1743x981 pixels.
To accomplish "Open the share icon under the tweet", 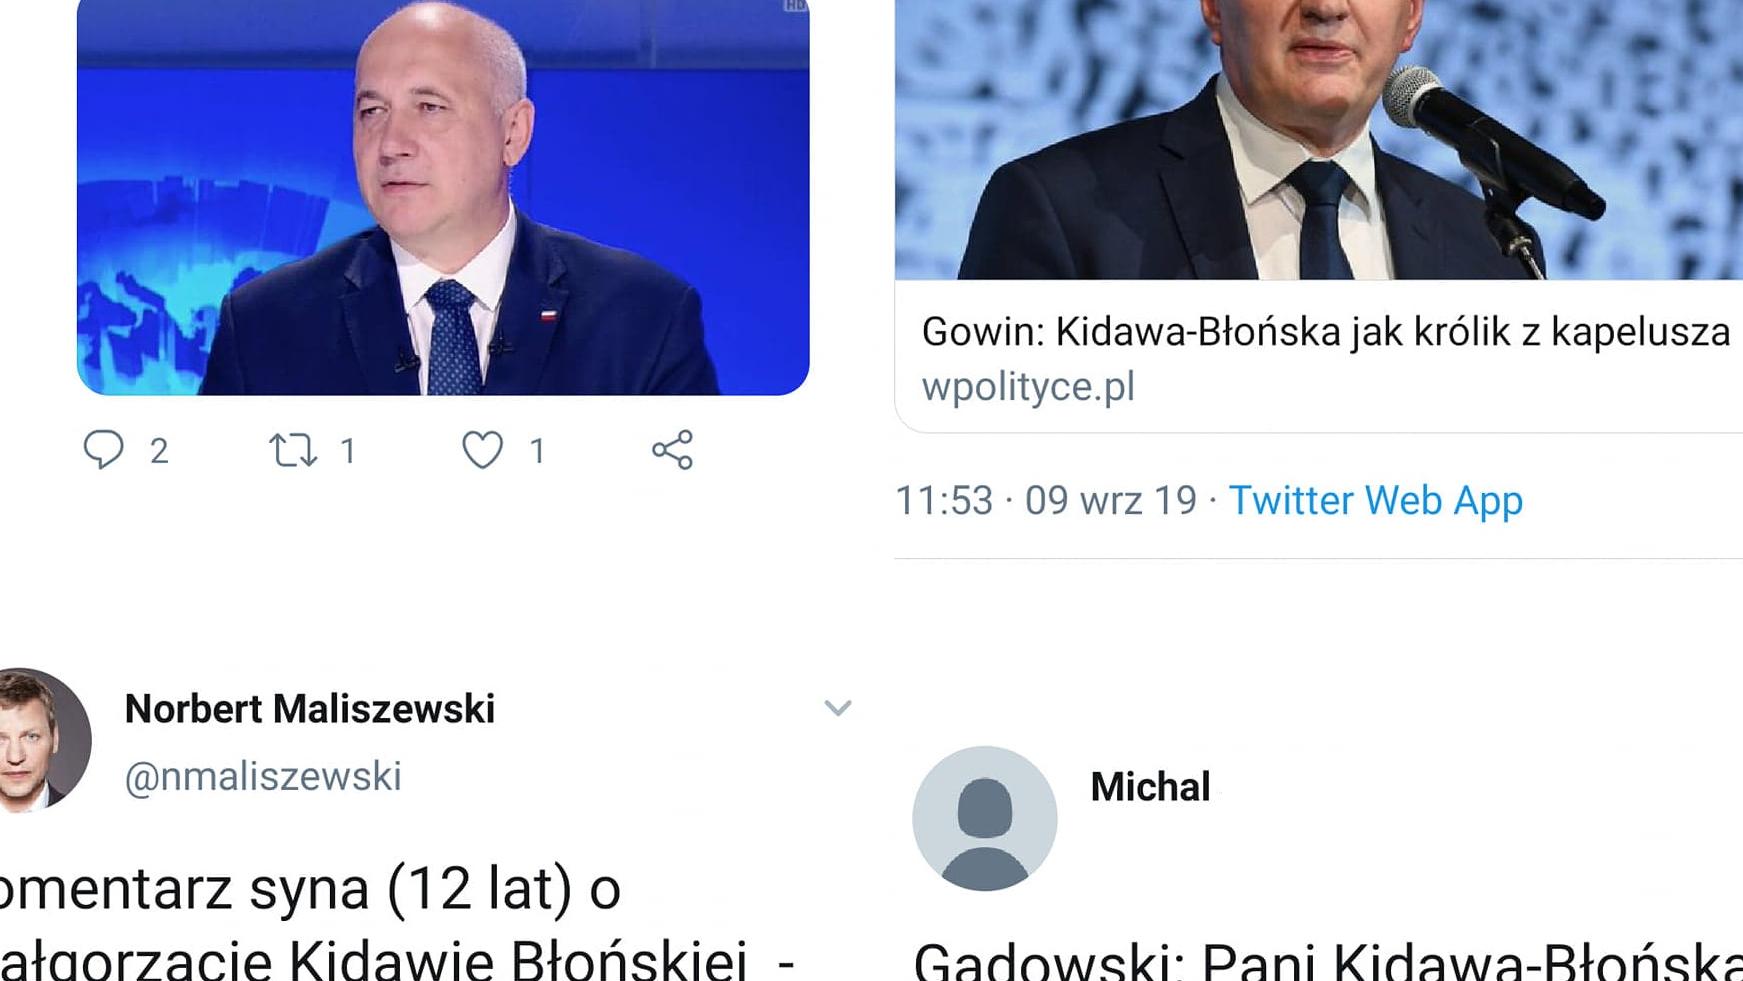I will pos(672,450).
